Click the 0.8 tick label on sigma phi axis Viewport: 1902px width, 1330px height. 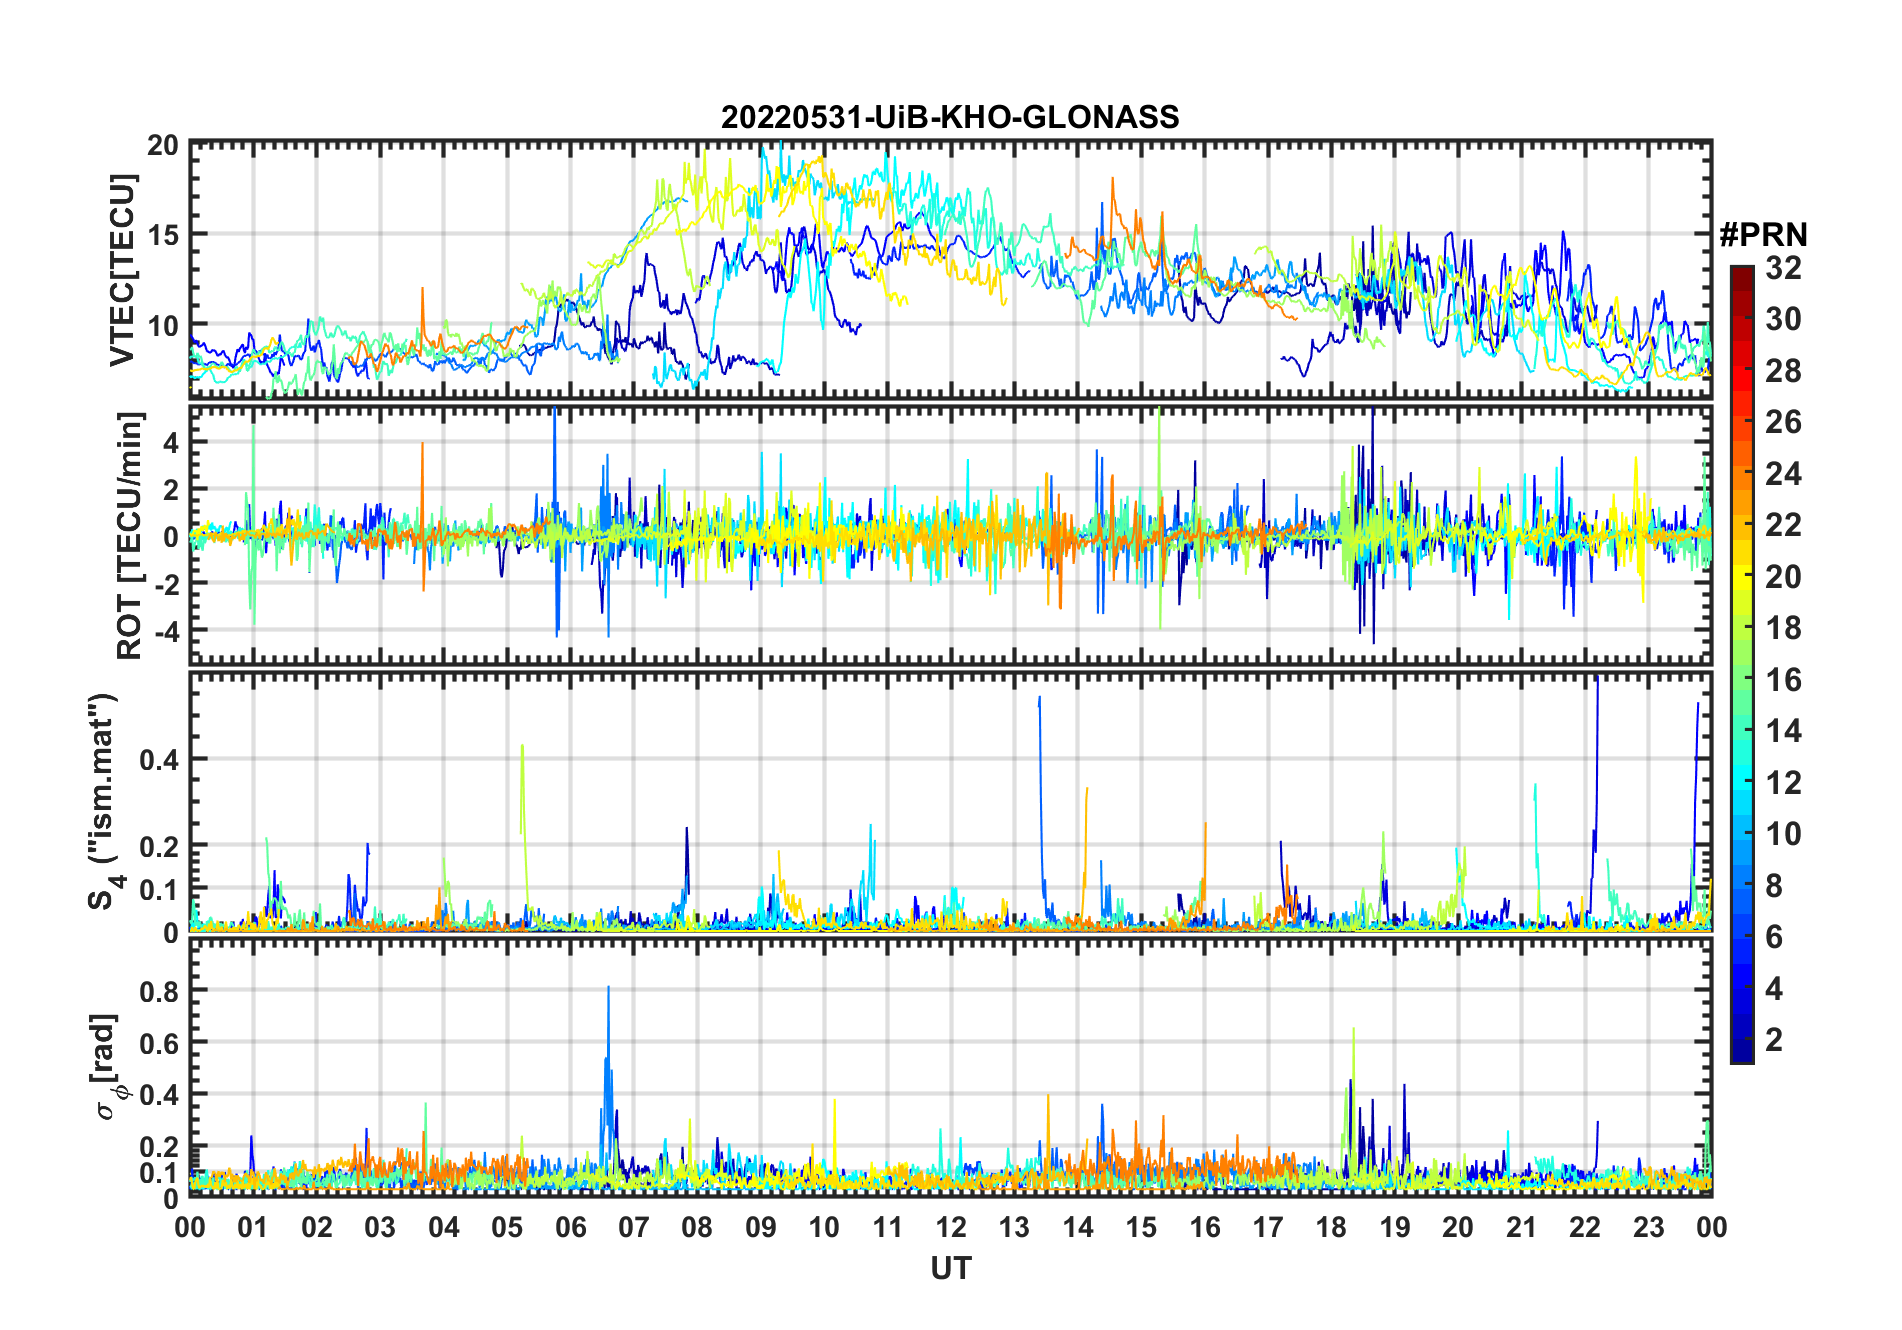tap(158, 991)
